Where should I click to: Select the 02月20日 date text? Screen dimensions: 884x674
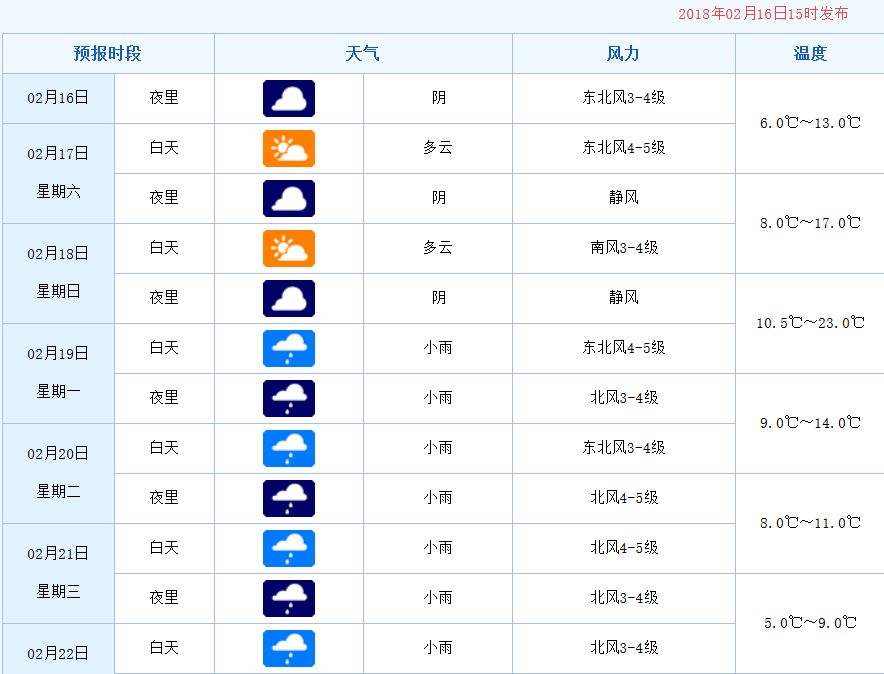tap(58, 453)
